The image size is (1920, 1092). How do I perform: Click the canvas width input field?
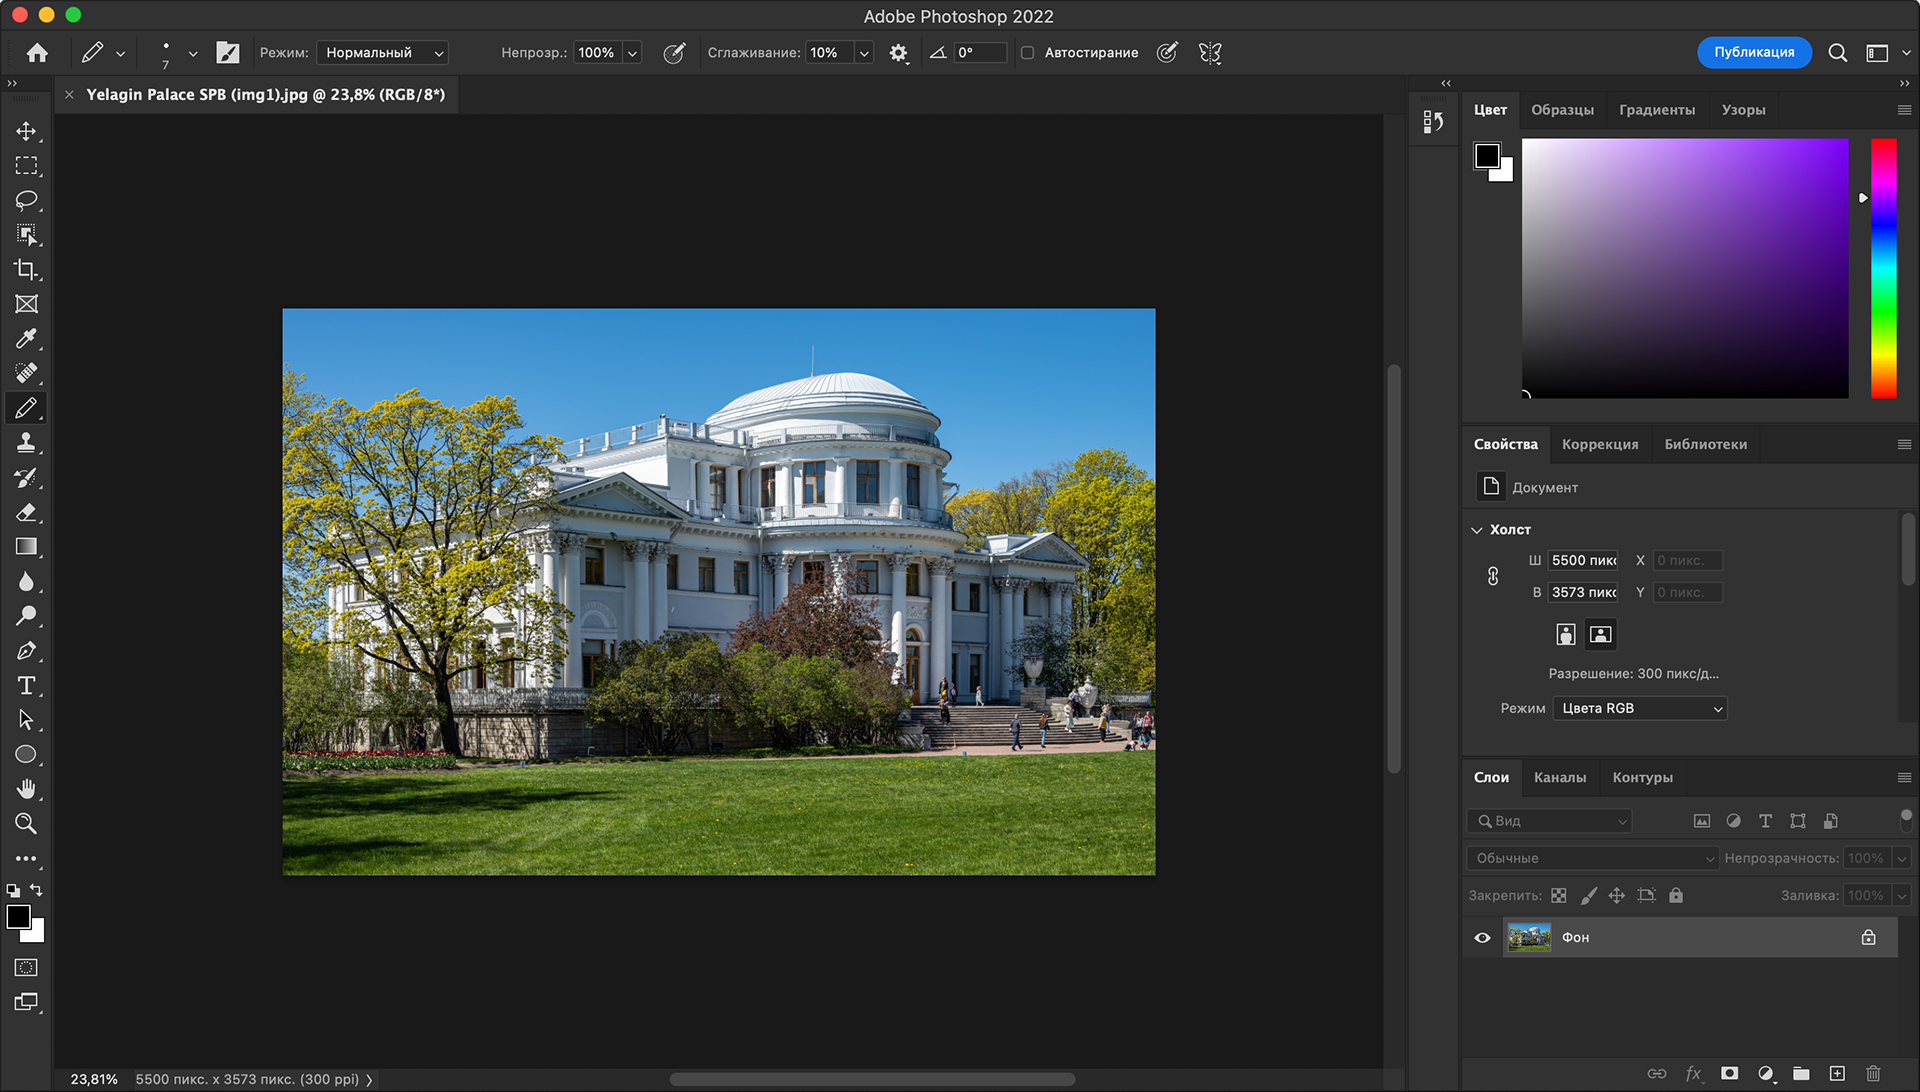[x=1583, y=561]
